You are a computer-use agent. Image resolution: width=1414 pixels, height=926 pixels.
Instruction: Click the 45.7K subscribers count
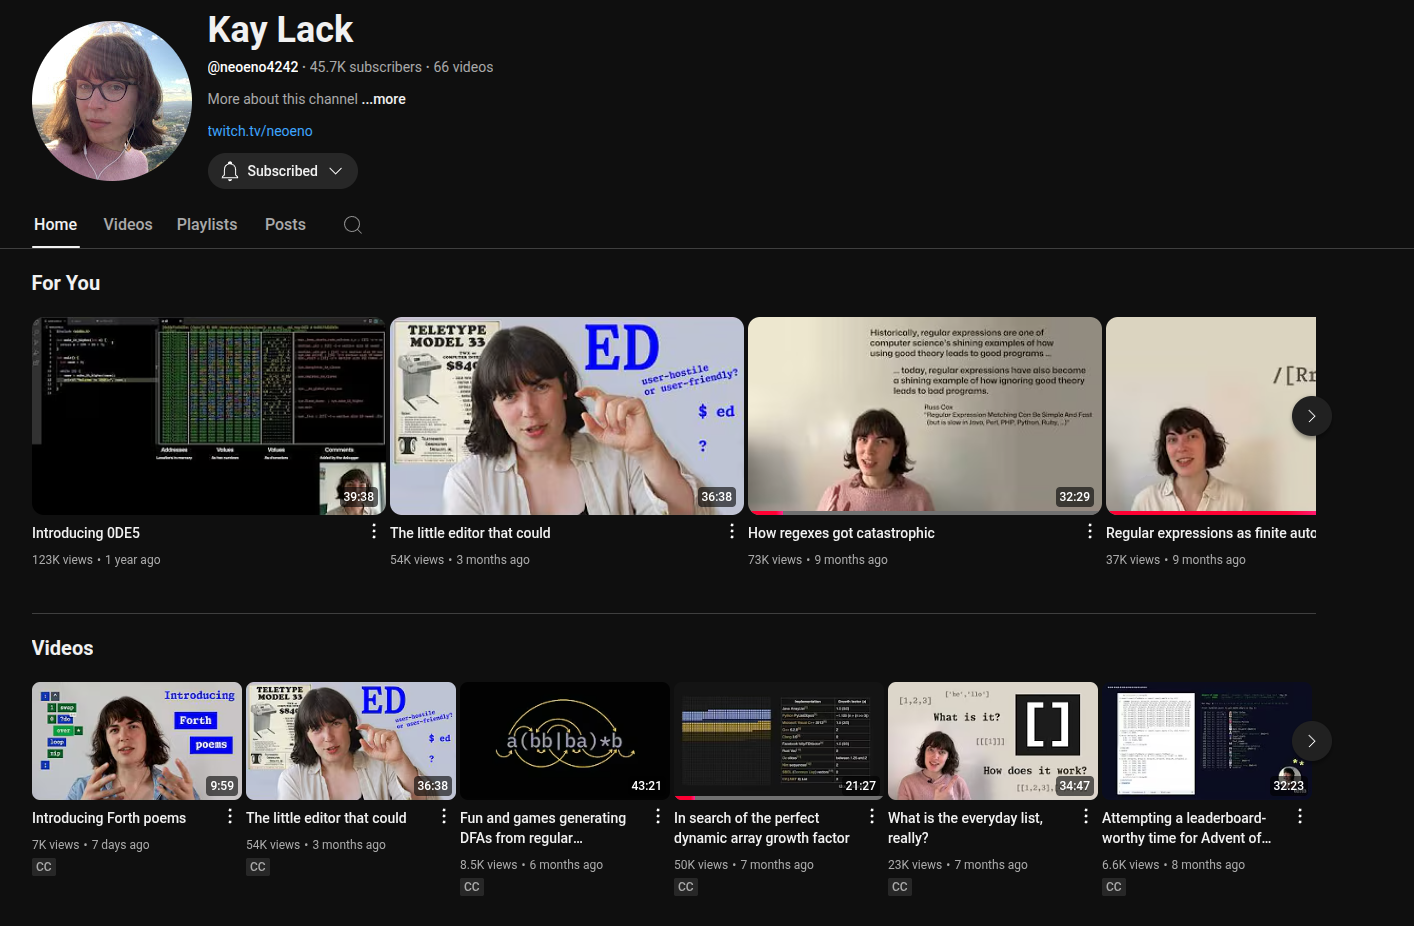click(366, 67)
